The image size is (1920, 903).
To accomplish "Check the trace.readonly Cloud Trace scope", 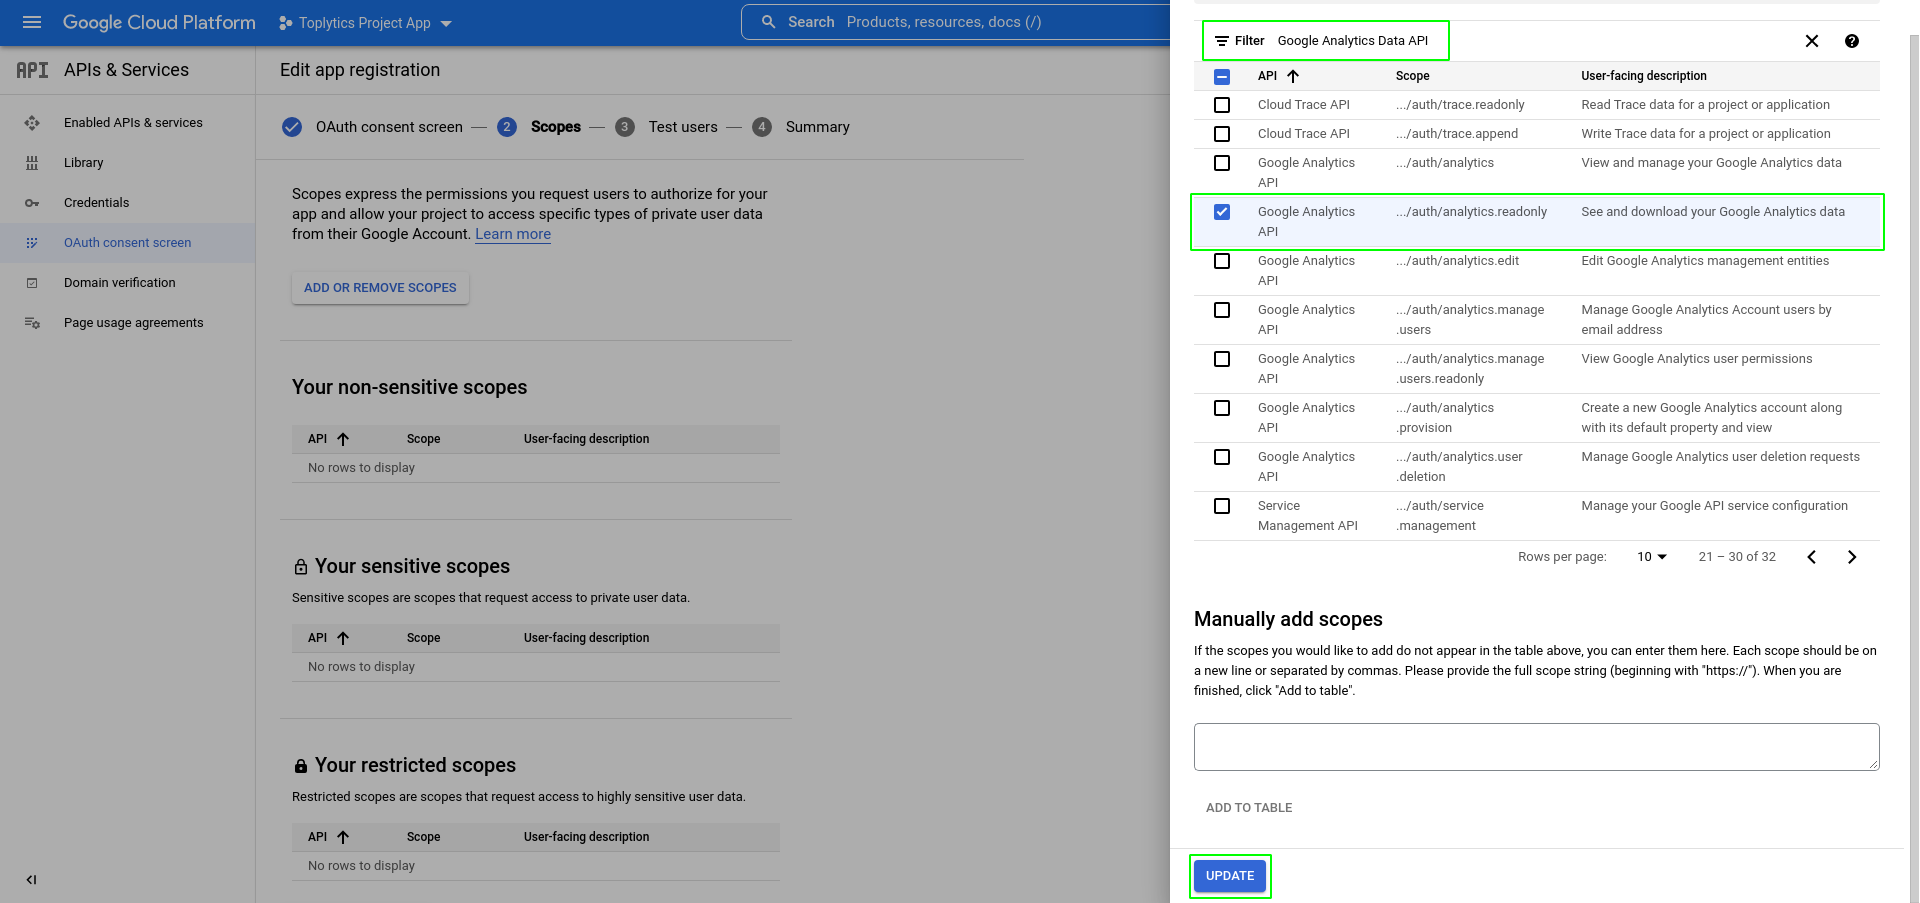I will click(1222, 105).
